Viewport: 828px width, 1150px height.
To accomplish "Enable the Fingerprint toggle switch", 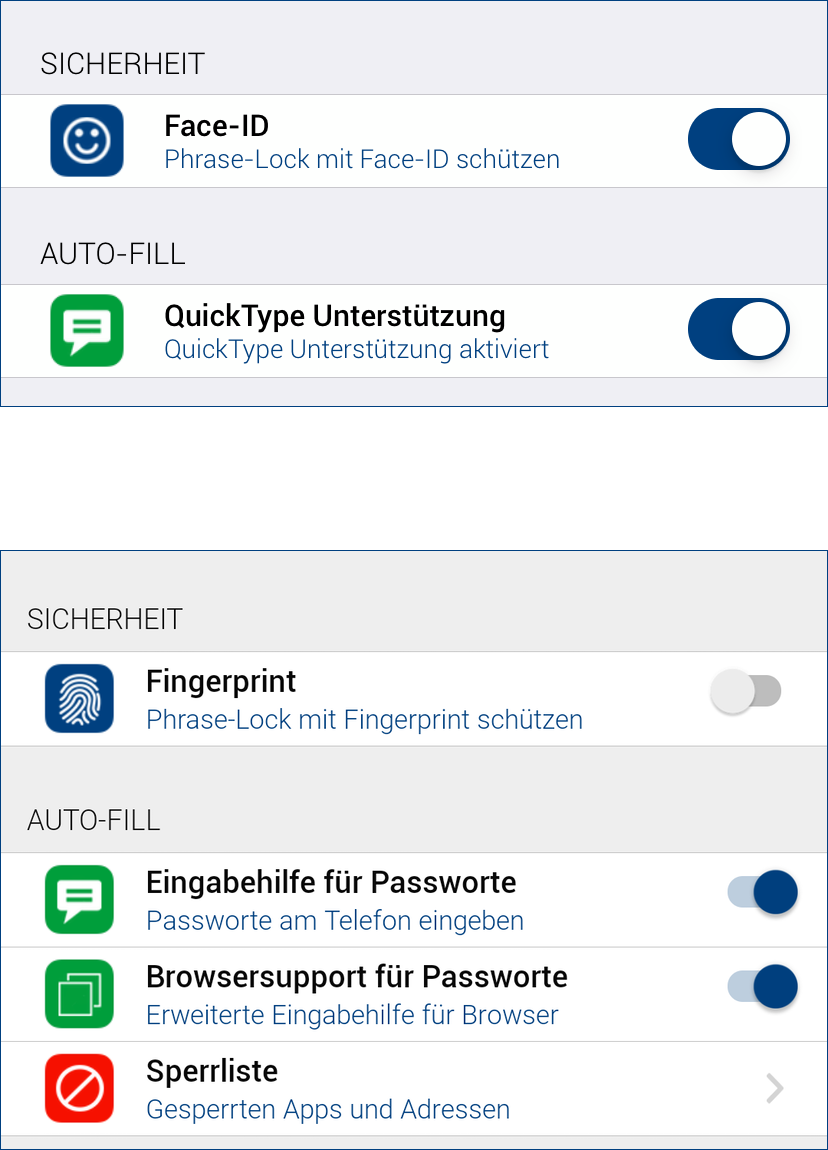I will tap(746, 692).
